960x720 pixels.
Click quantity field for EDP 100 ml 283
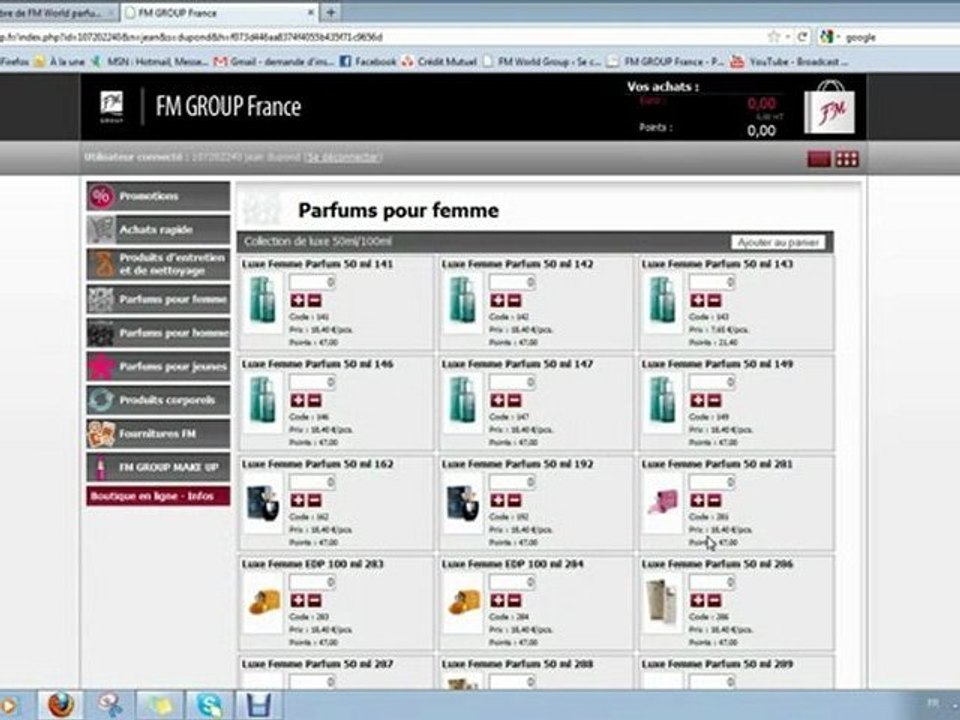[312, 582]
